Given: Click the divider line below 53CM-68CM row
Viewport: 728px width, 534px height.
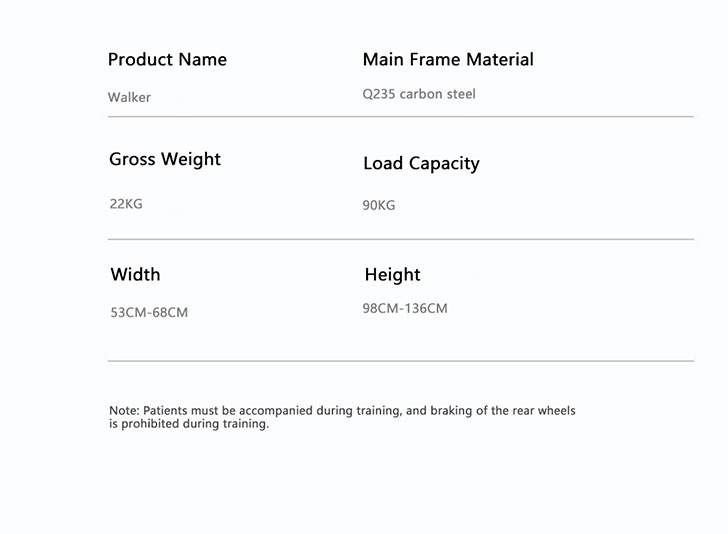Looking at the screenshot, I should coord(400,361).
